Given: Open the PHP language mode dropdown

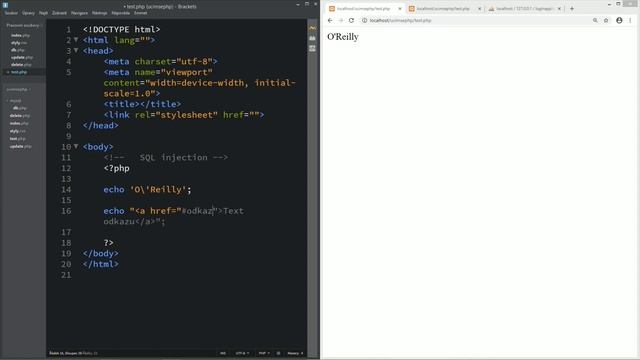Looking at the screenshot, I should click(264, 353).
